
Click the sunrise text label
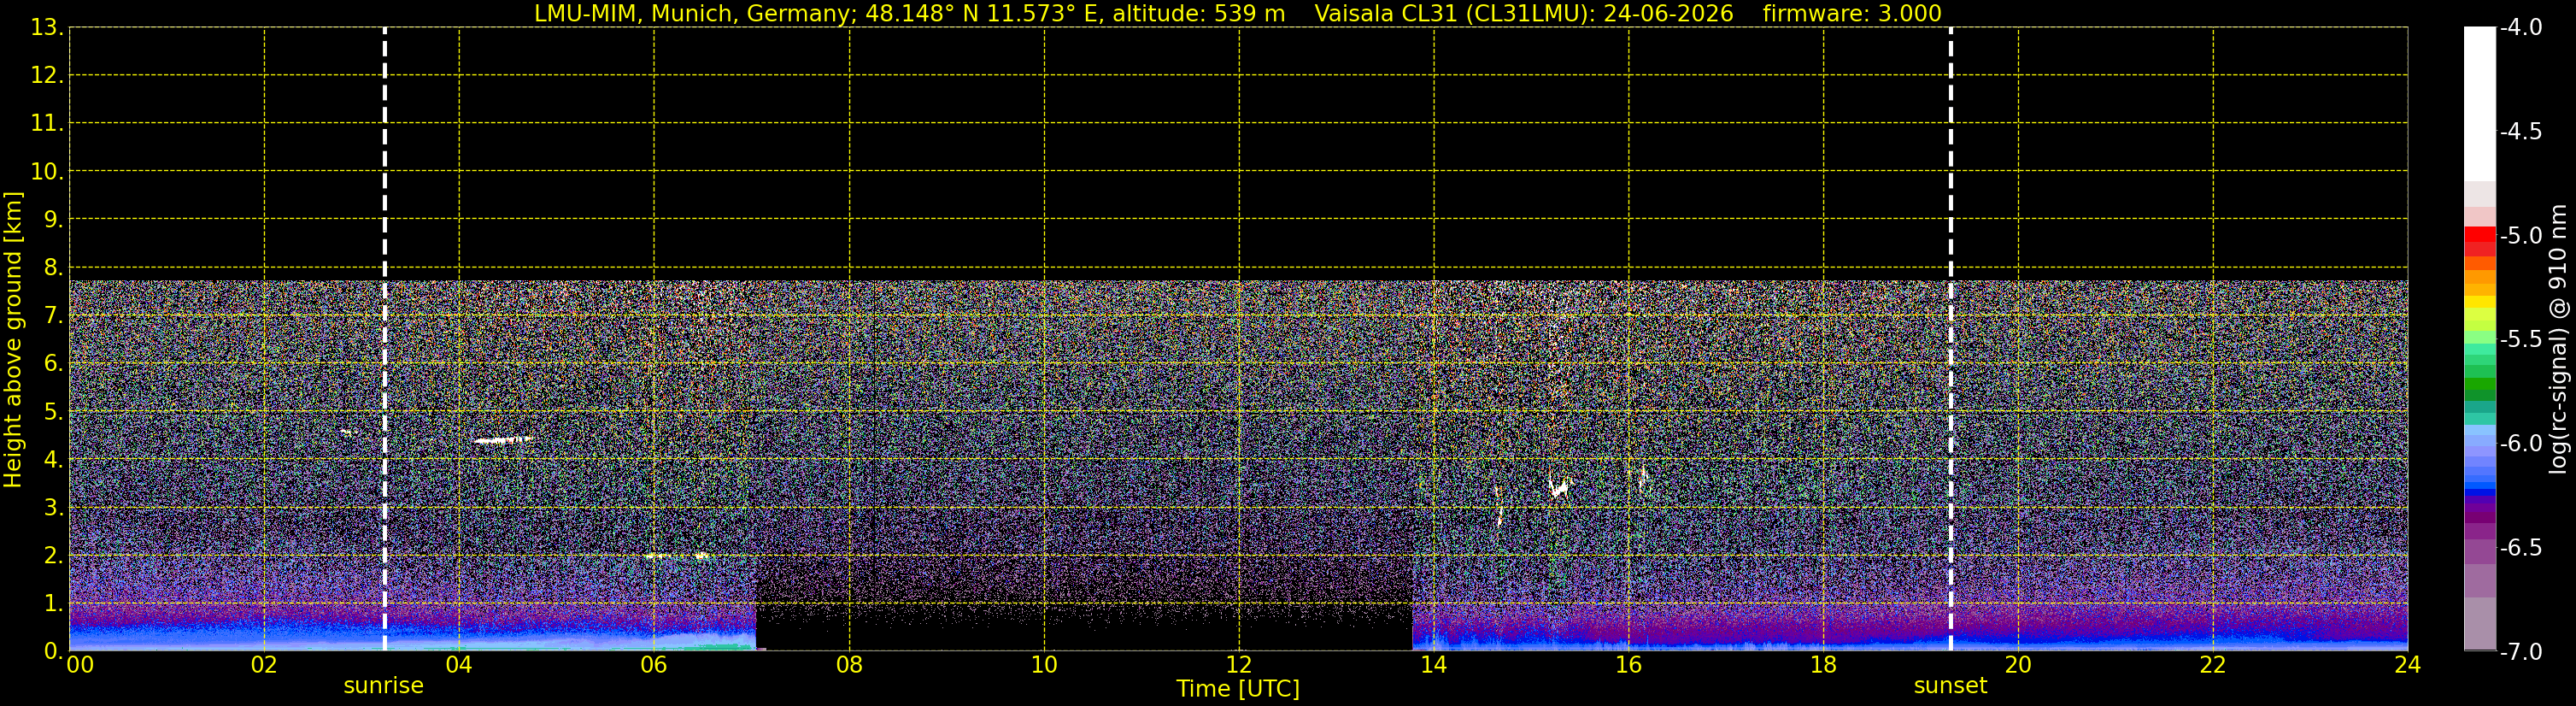tap(383, 686)
